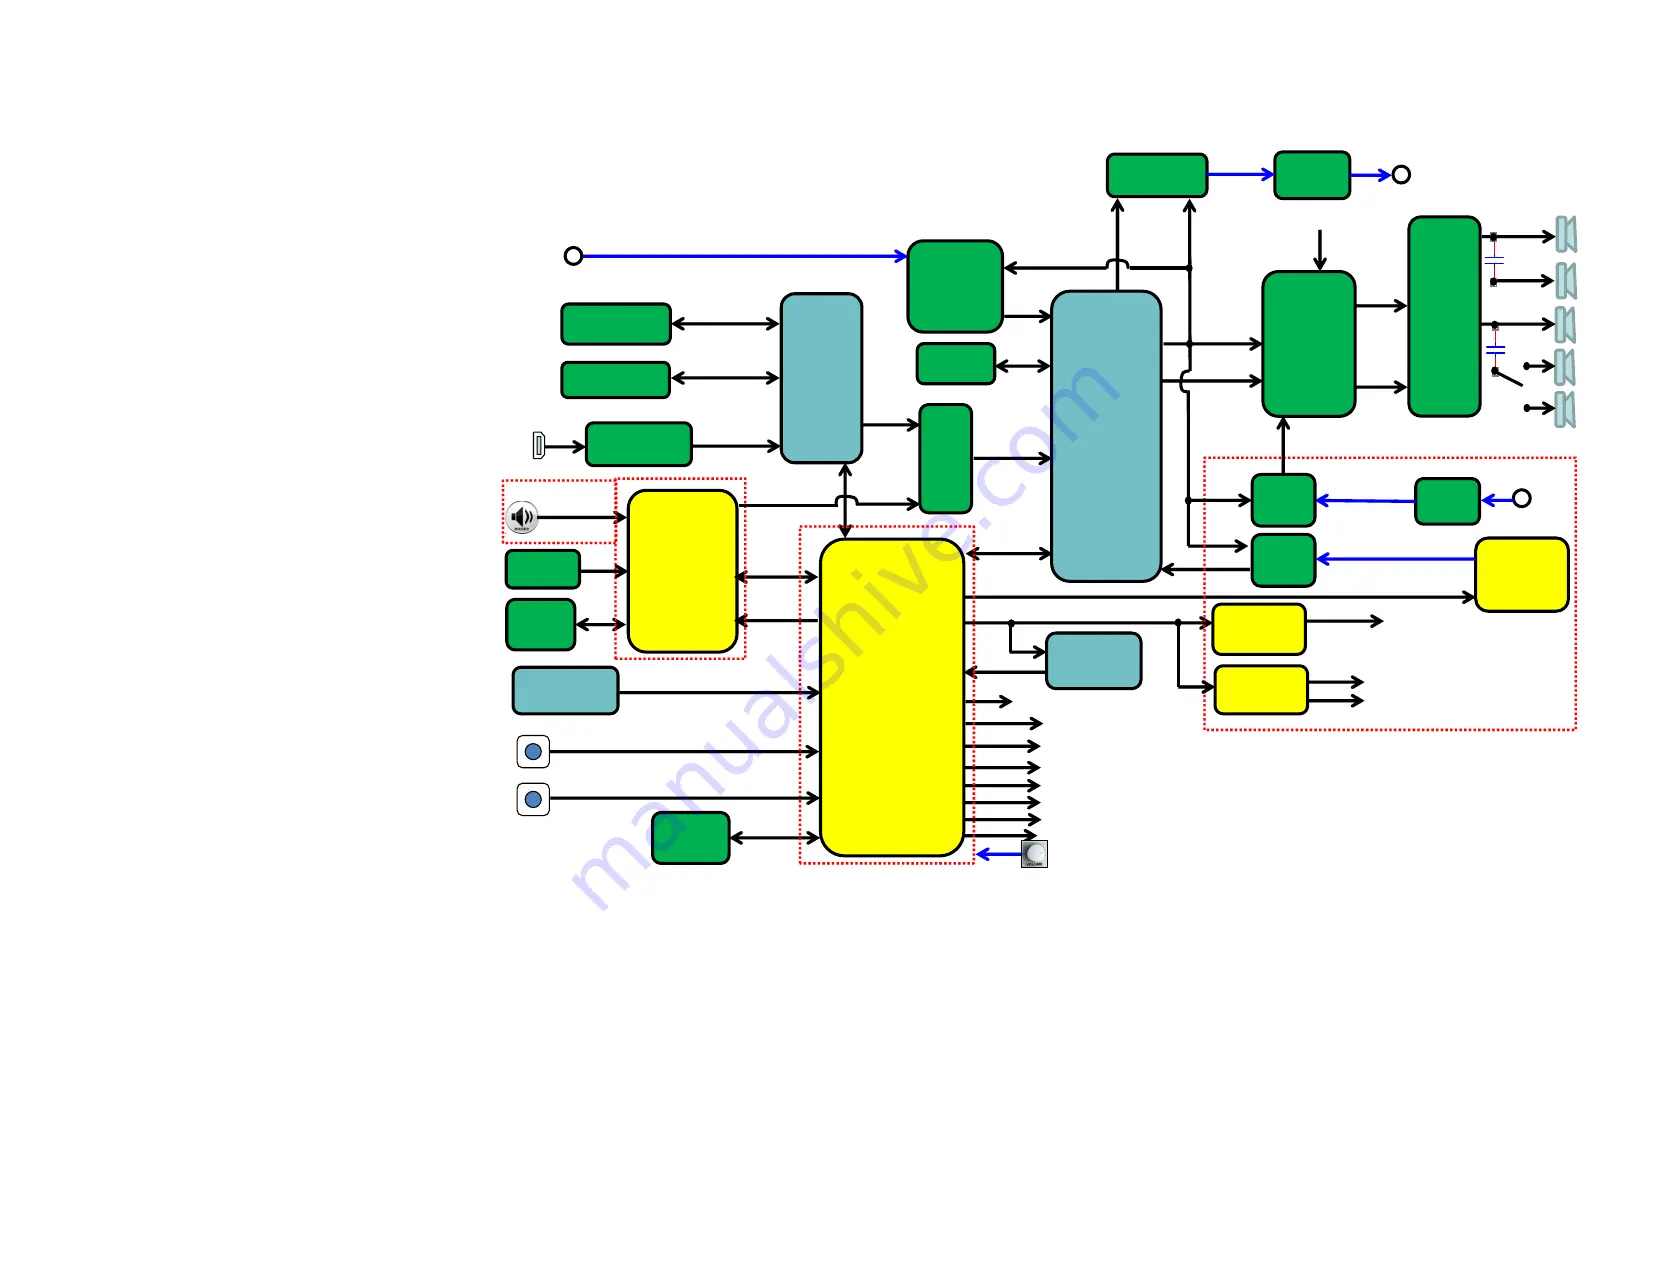This screenshot has height=1263, width=1680.
Task: Select the topmost speaker symbol on right
Action: tap(1566, 235)
